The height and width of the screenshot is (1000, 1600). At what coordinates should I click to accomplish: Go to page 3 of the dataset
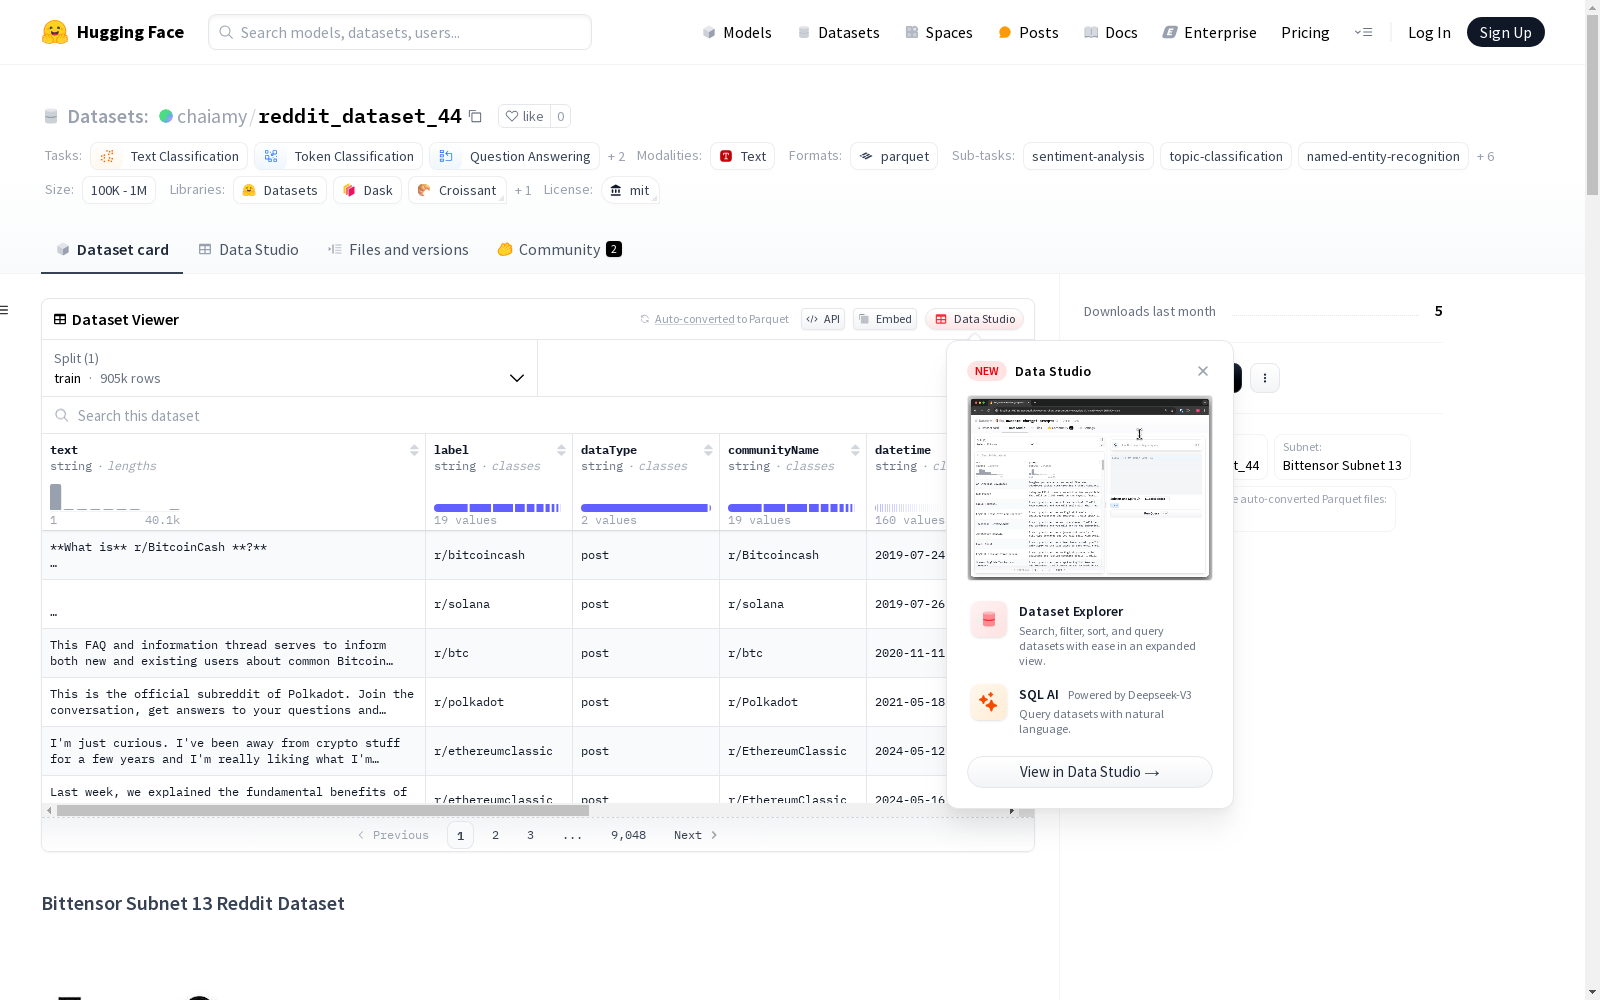pyautogui.click(x=530, y=835)
